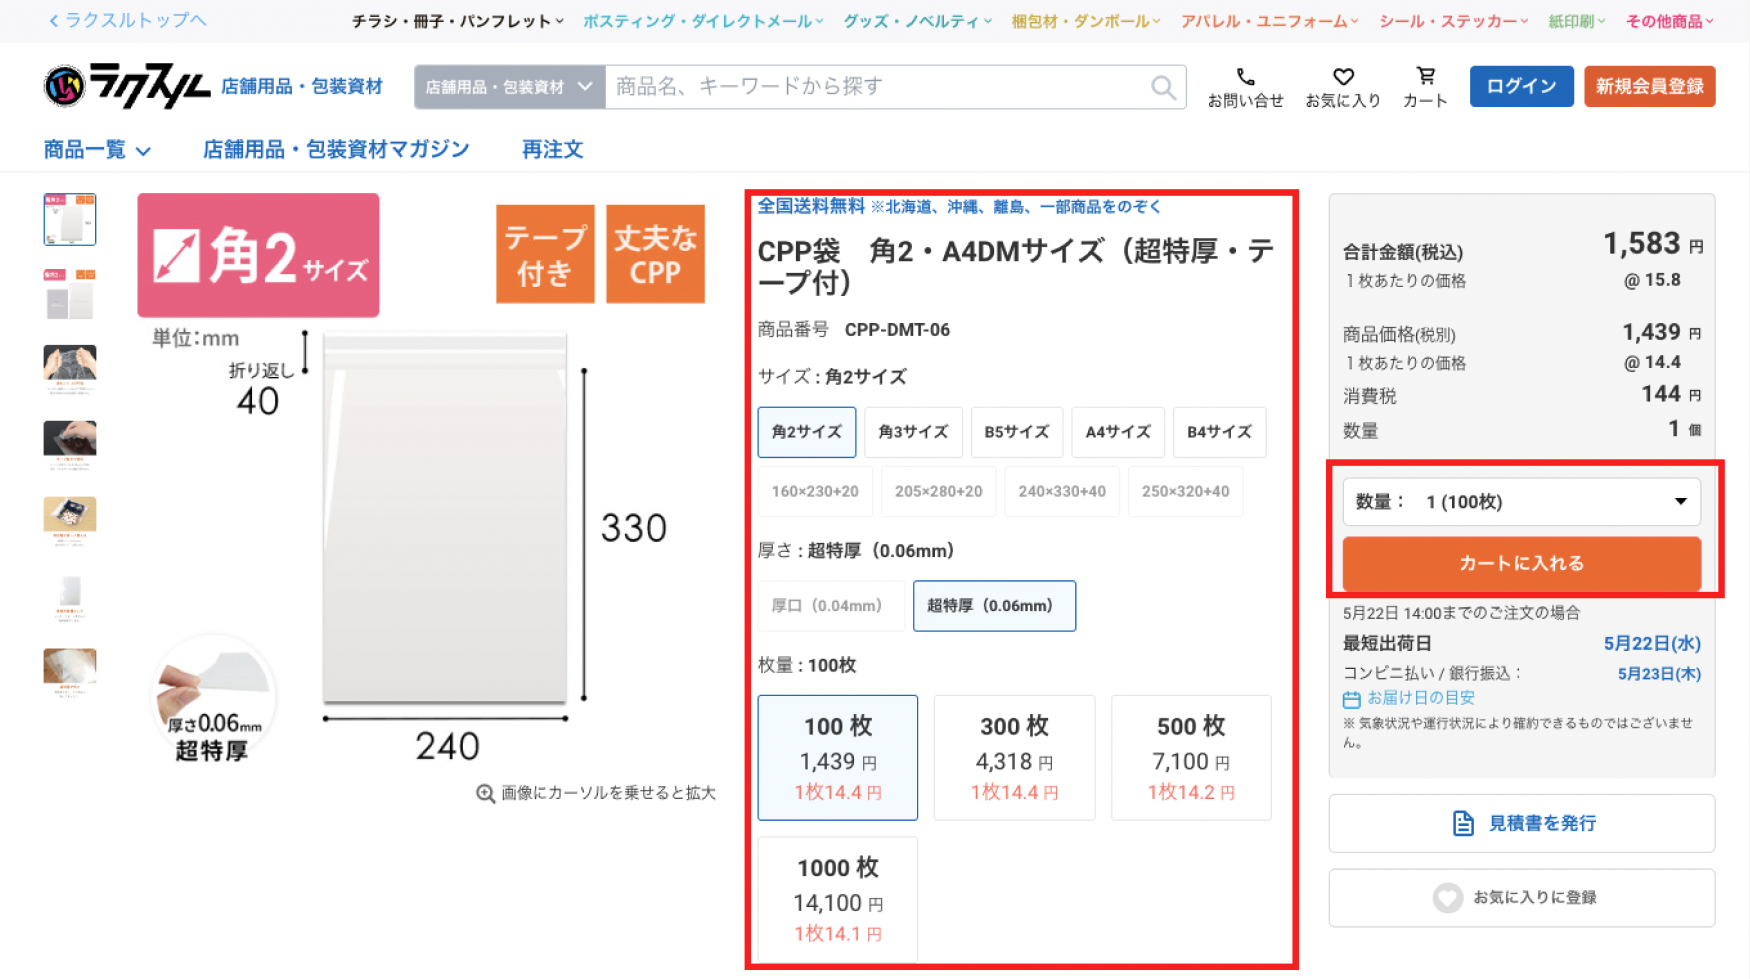Expand シール・ステッカー menu

tap(1454, 21)
